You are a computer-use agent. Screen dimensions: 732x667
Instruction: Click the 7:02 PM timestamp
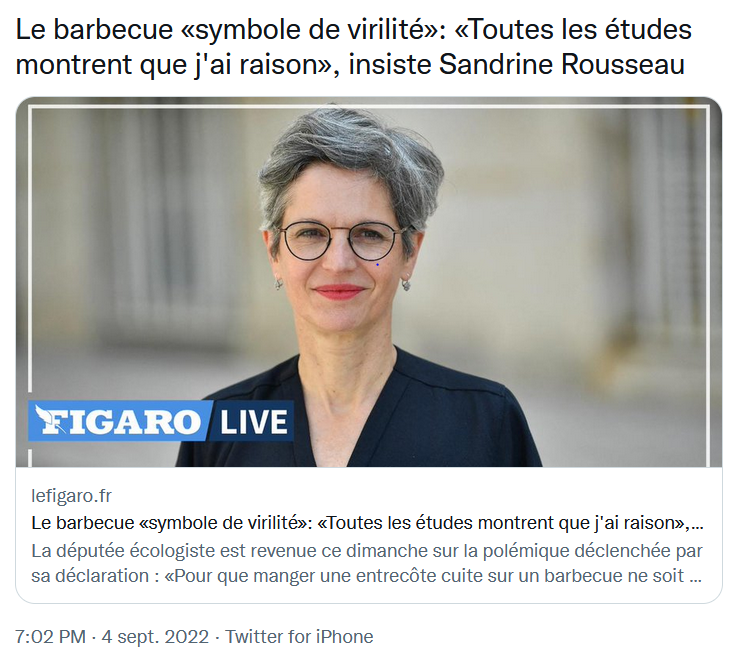(50, 637)
